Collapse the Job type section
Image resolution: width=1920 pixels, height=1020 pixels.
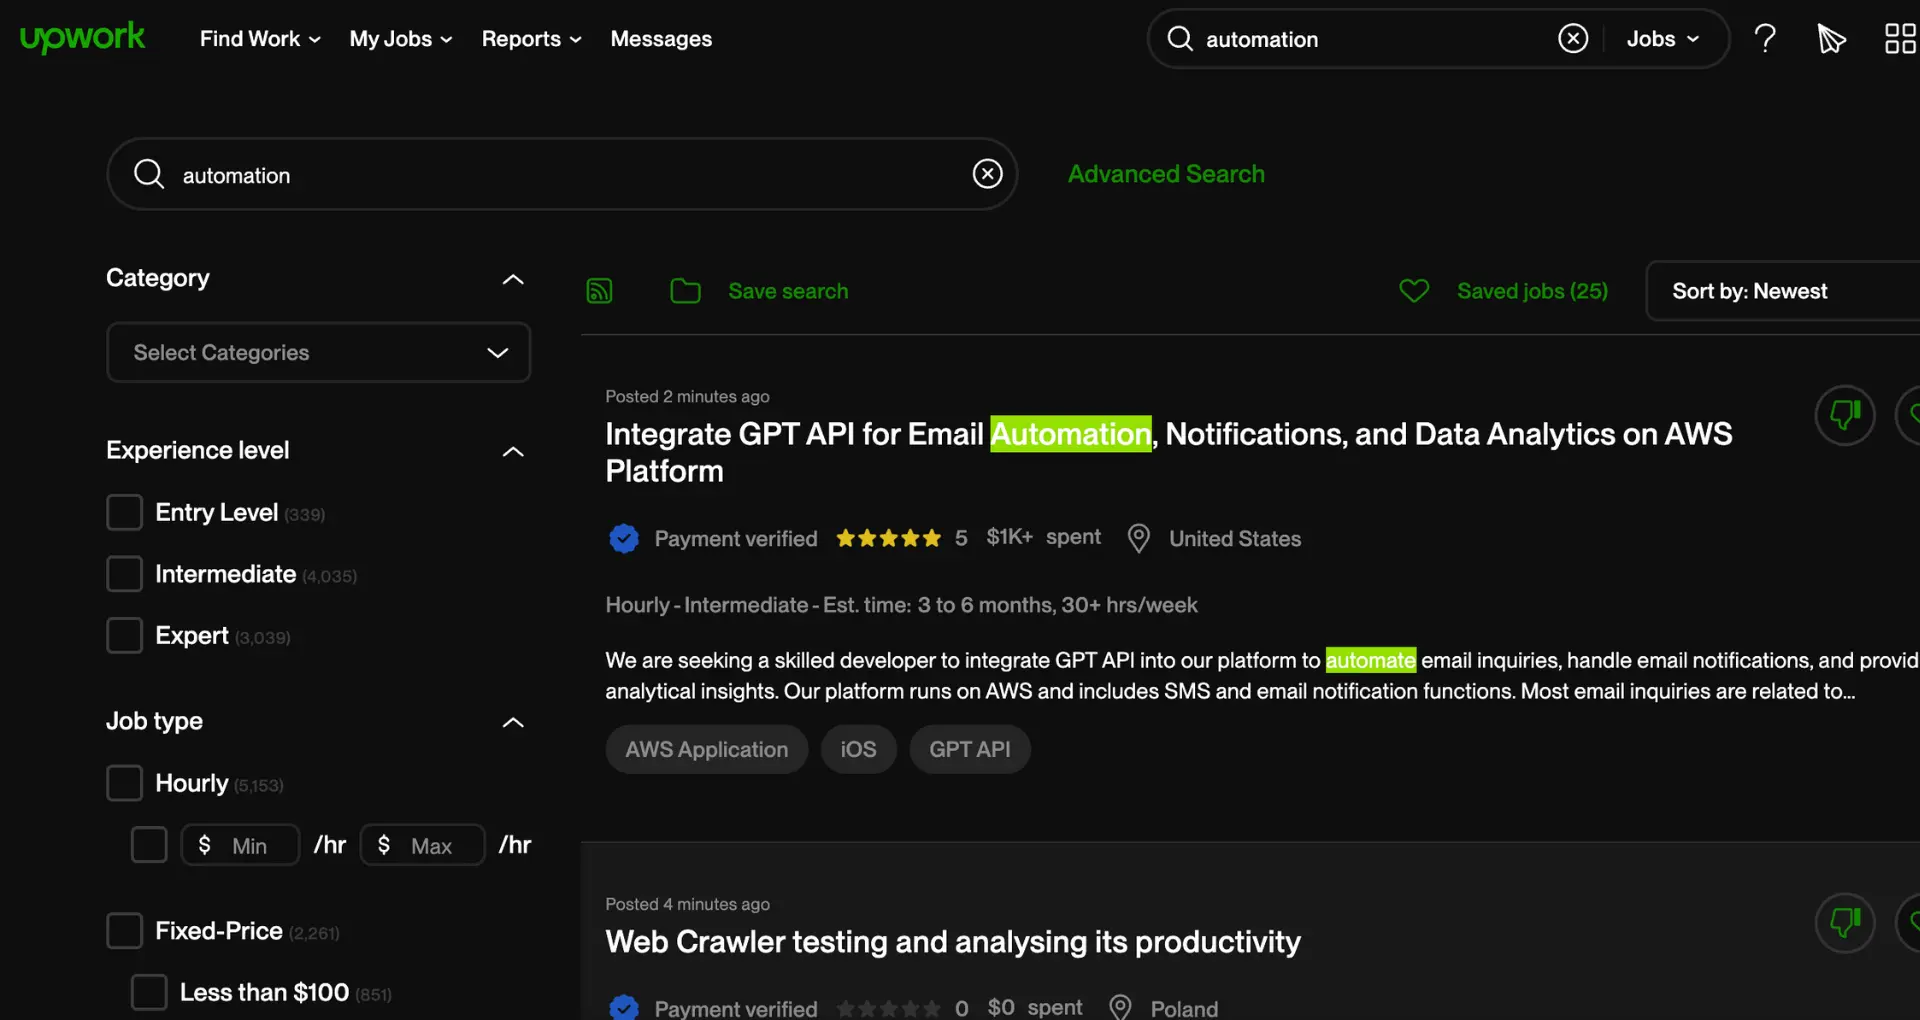[x=513, y=722]
